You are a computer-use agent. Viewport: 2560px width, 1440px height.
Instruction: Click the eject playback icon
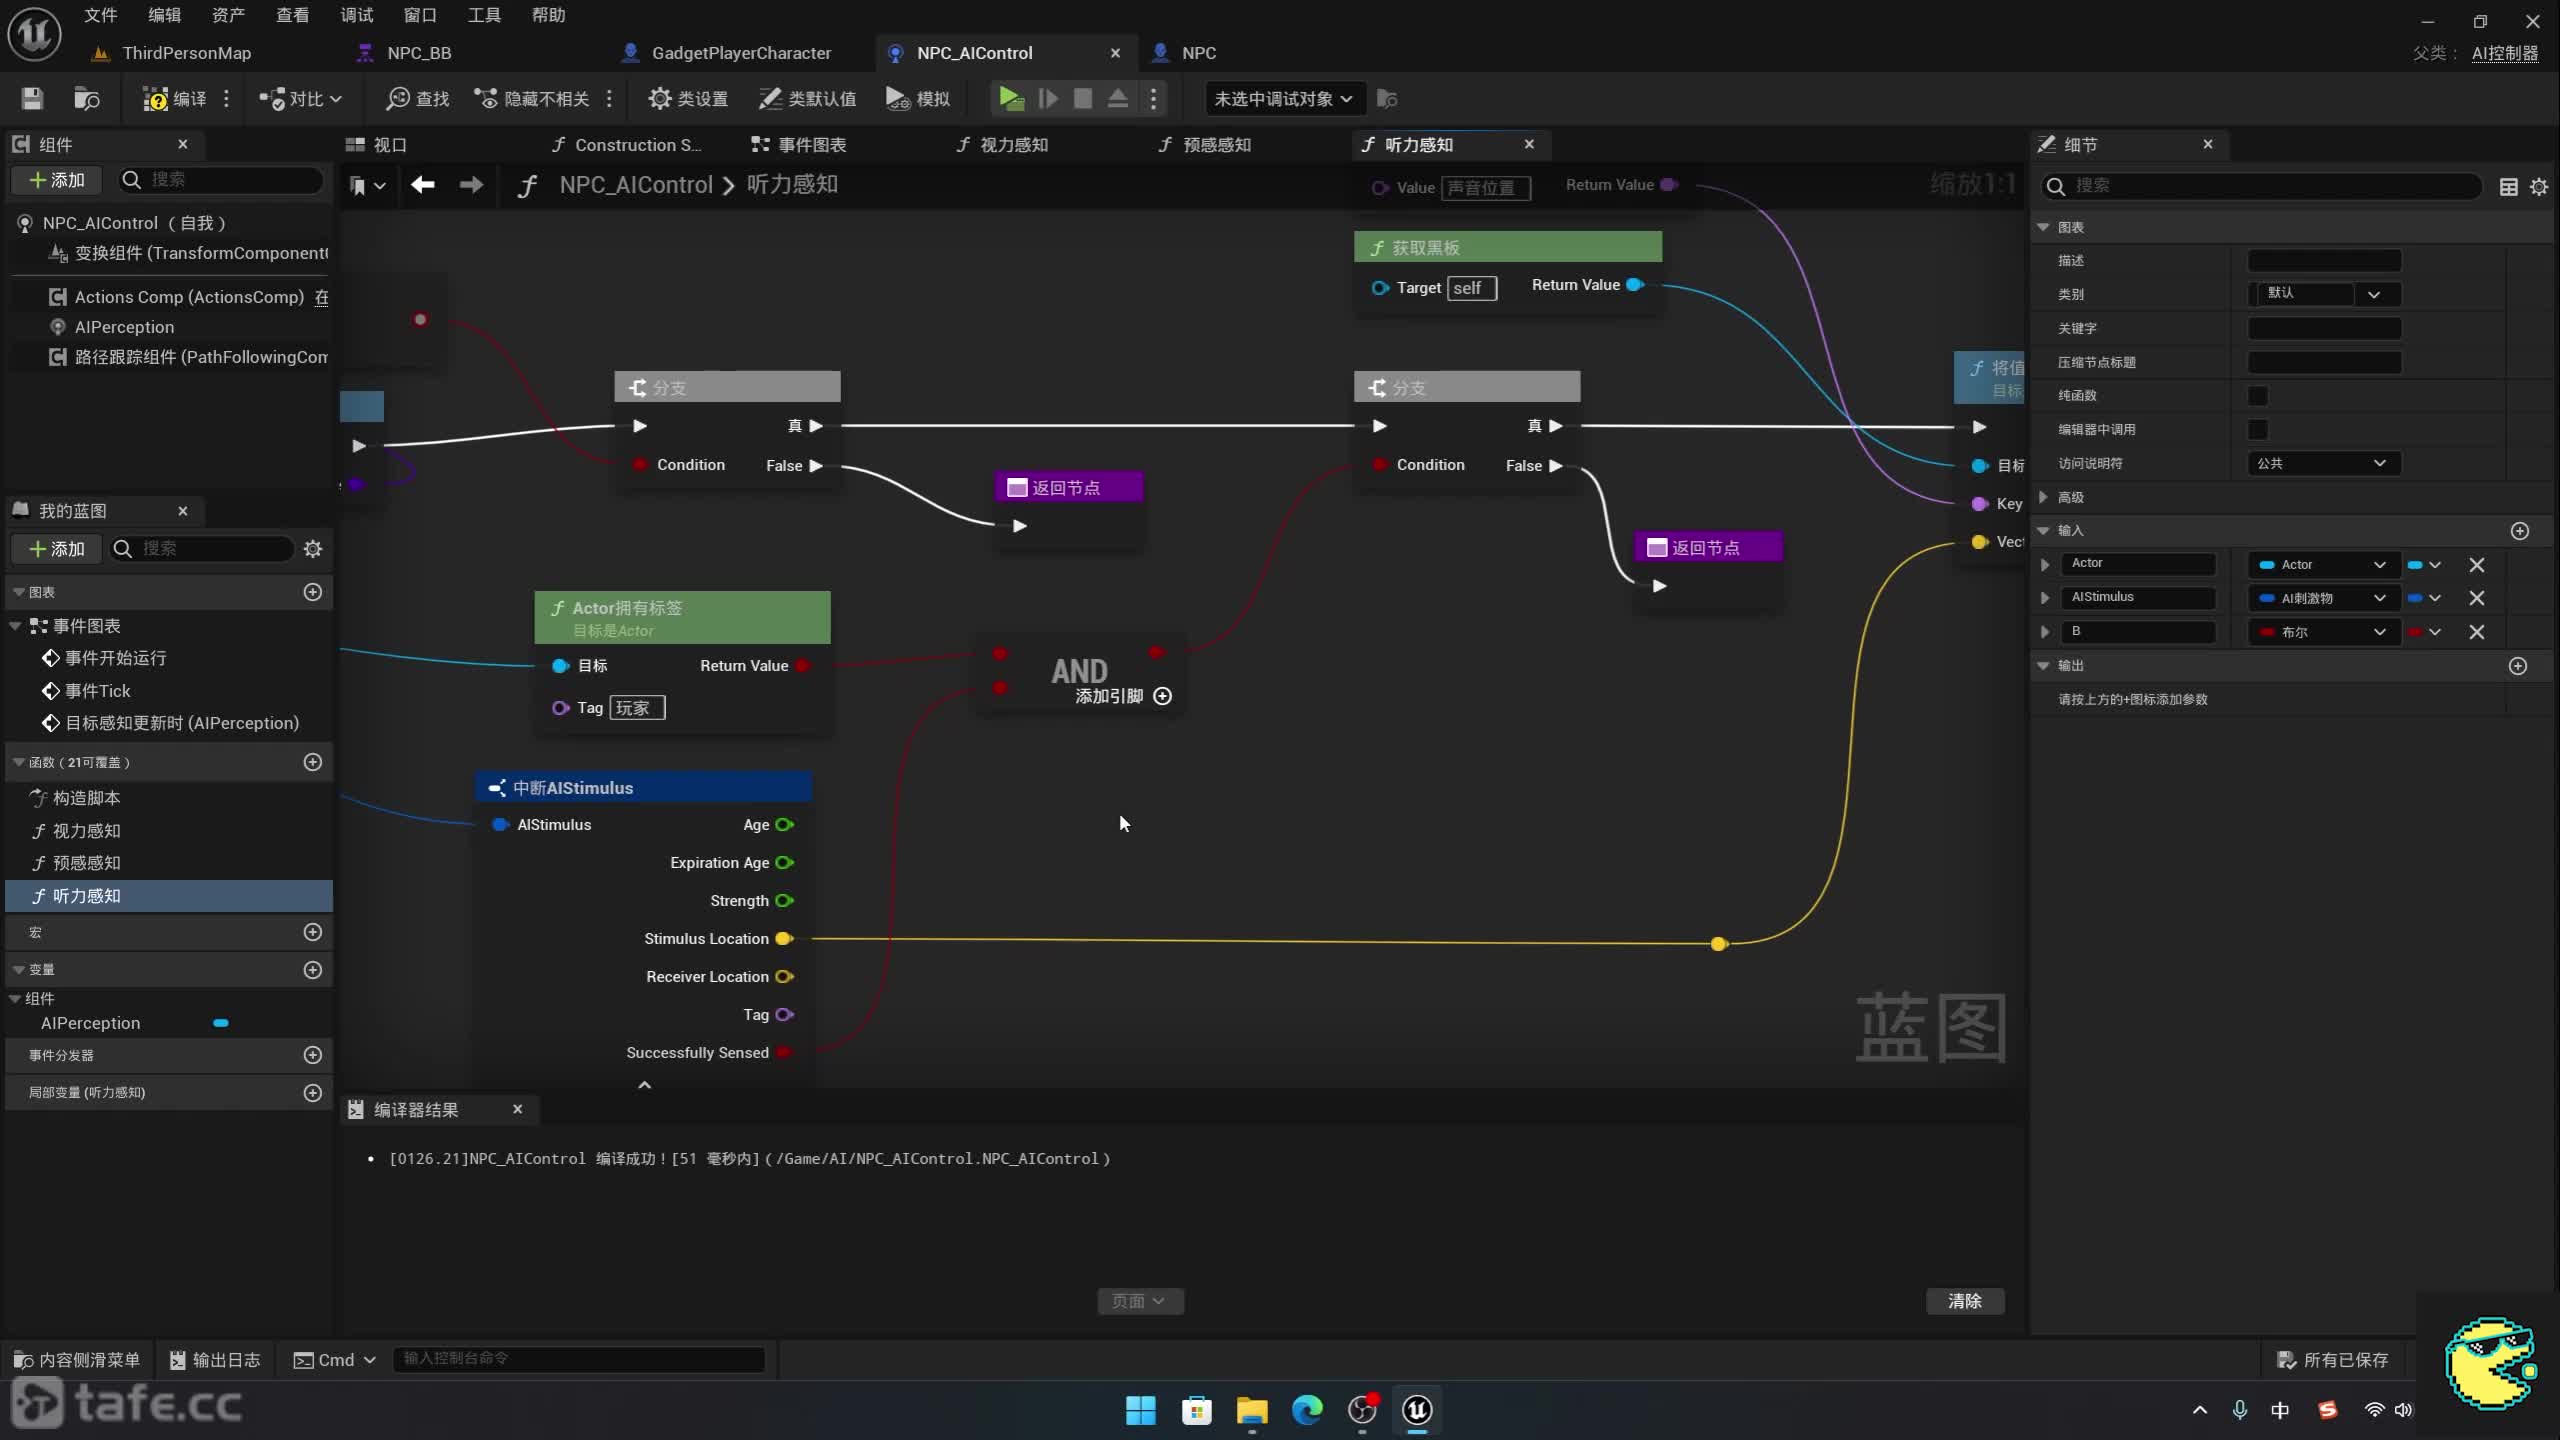pyautogui.click(x=1118, y=98)
